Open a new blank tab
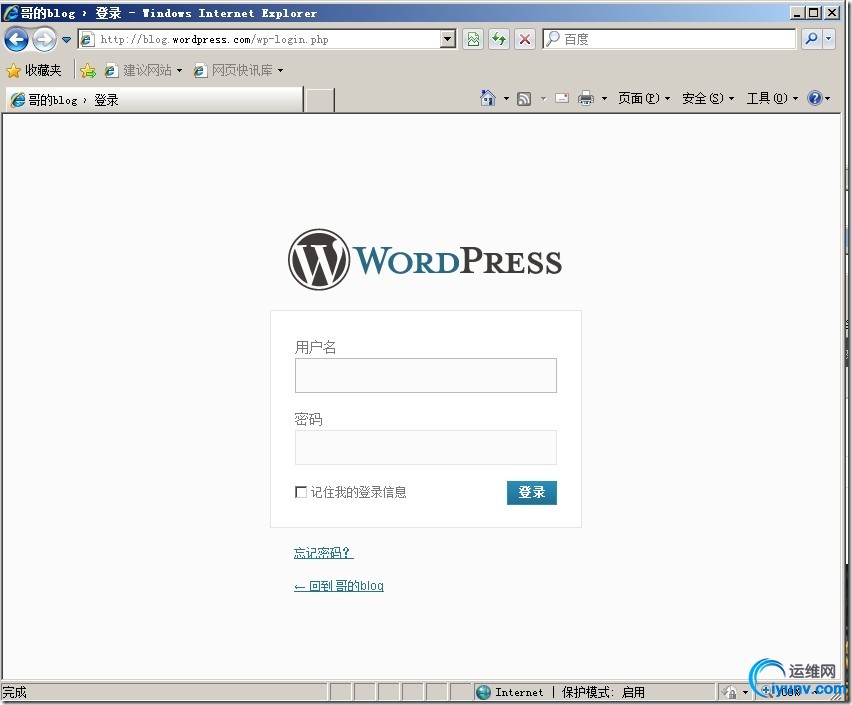The height and width of the screenshot is (705, 852). [x=320, y=101]
